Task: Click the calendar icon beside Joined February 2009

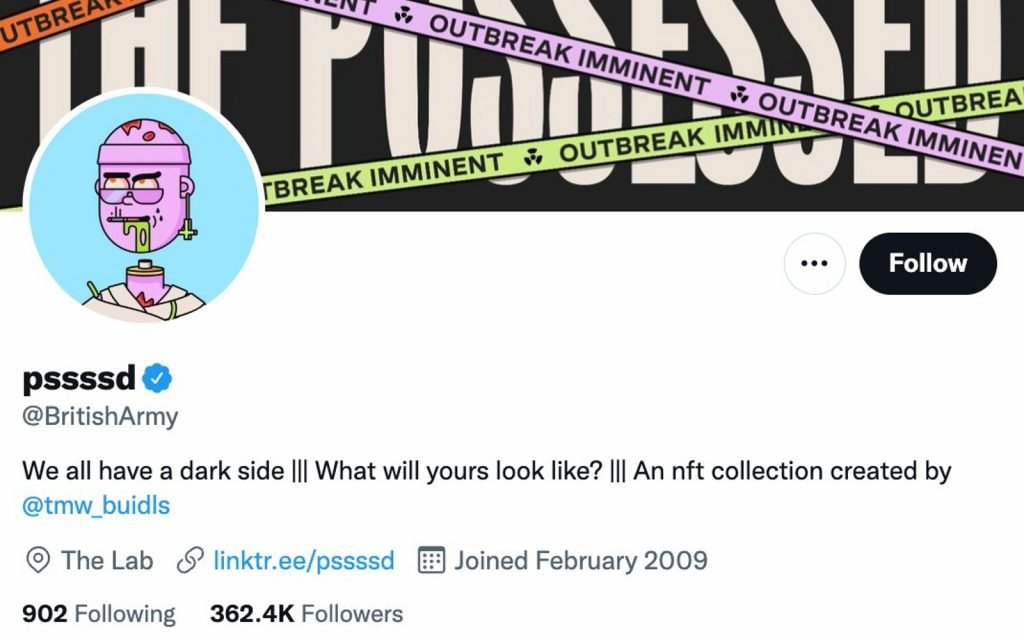Action: [430, 561]
